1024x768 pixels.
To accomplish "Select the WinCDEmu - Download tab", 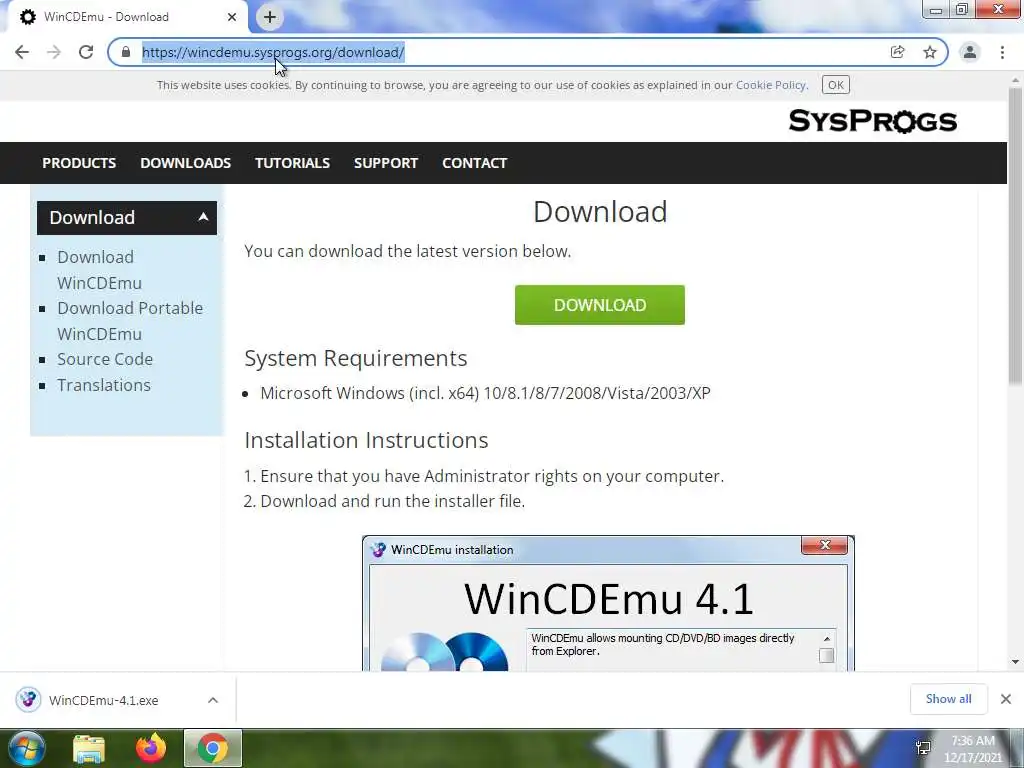I will point(128,17).
